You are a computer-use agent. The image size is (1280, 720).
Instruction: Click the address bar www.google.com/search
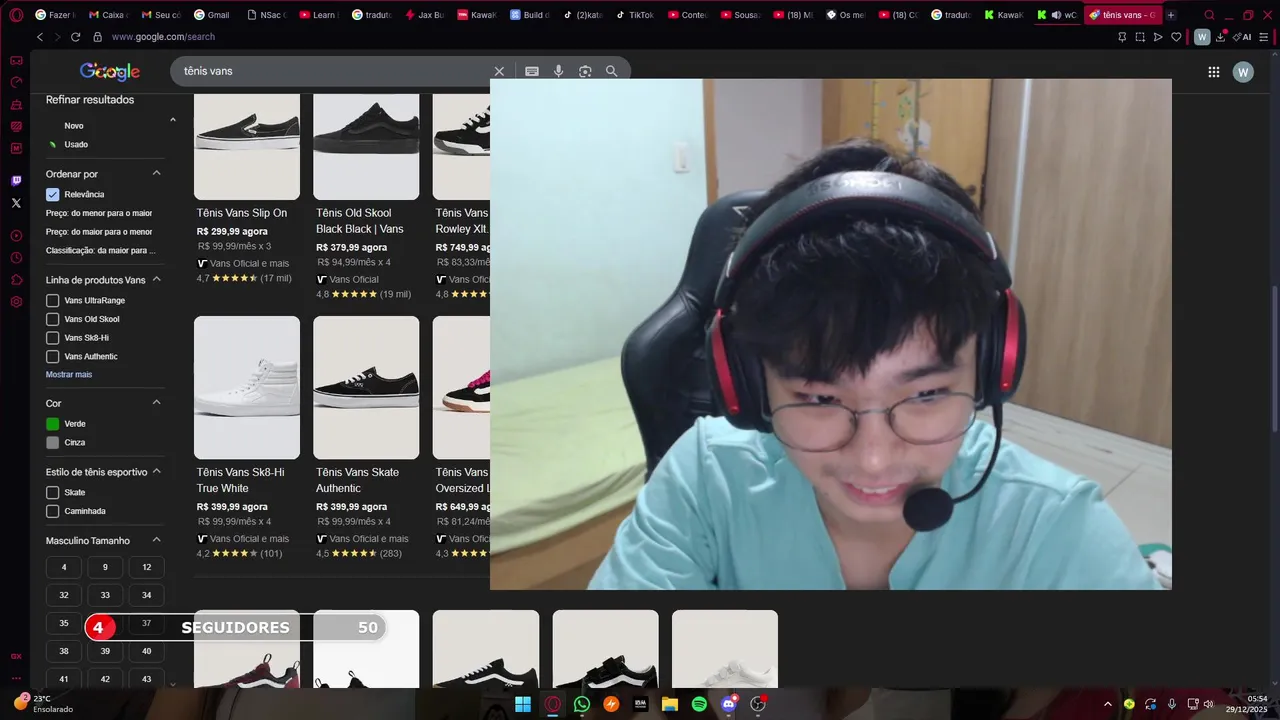pyautogui.click(x=163, y=37)
